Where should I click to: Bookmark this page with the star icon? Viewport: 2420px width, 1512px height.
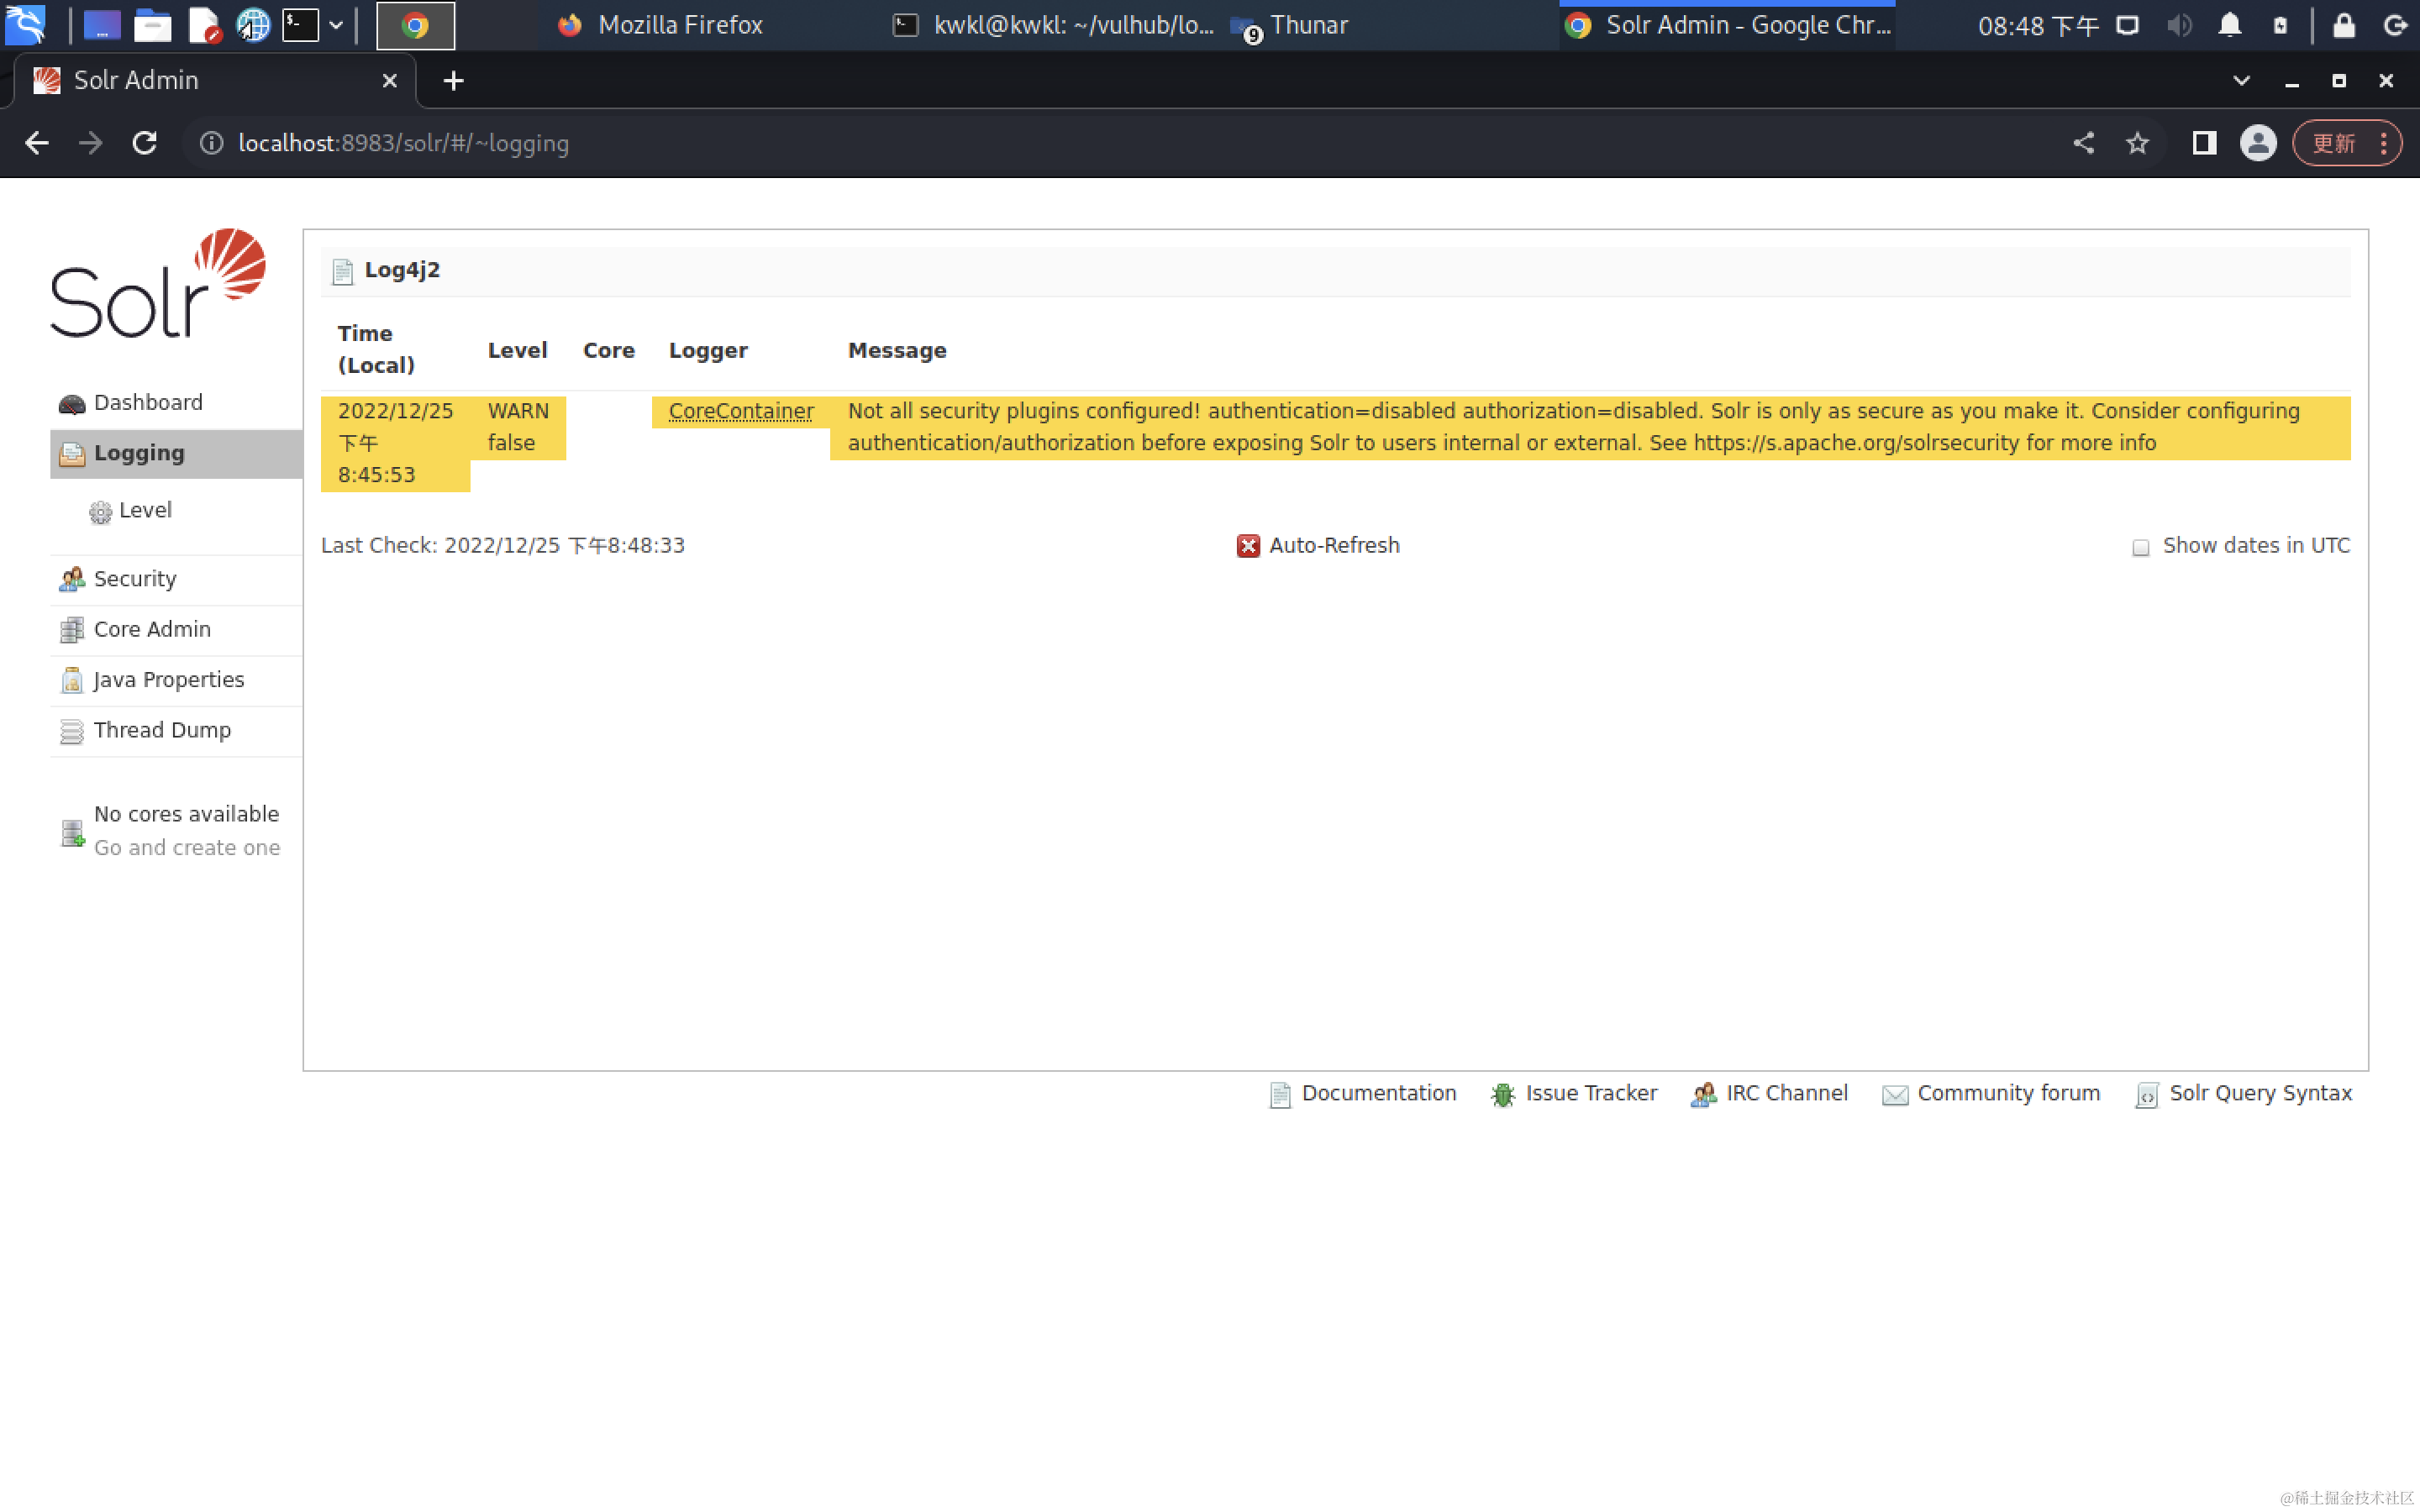pos(2137,143)
